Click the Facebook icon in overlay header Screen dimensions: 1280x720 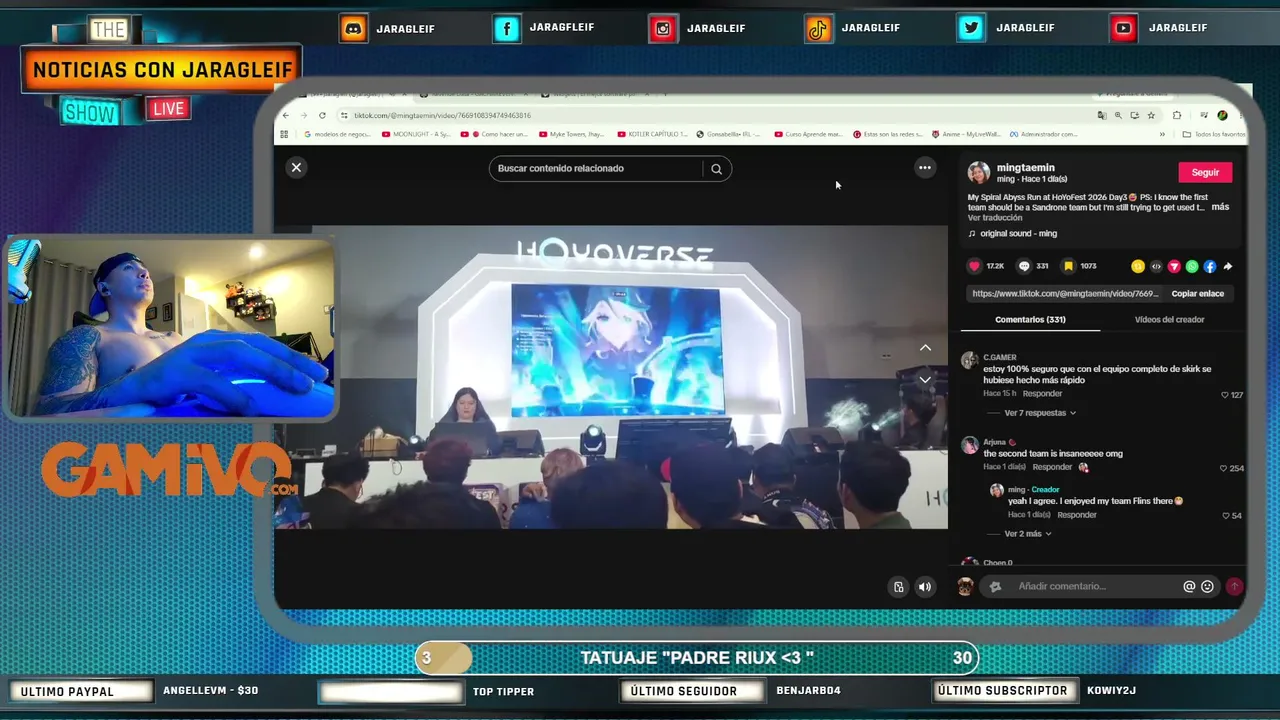point(507,28)
